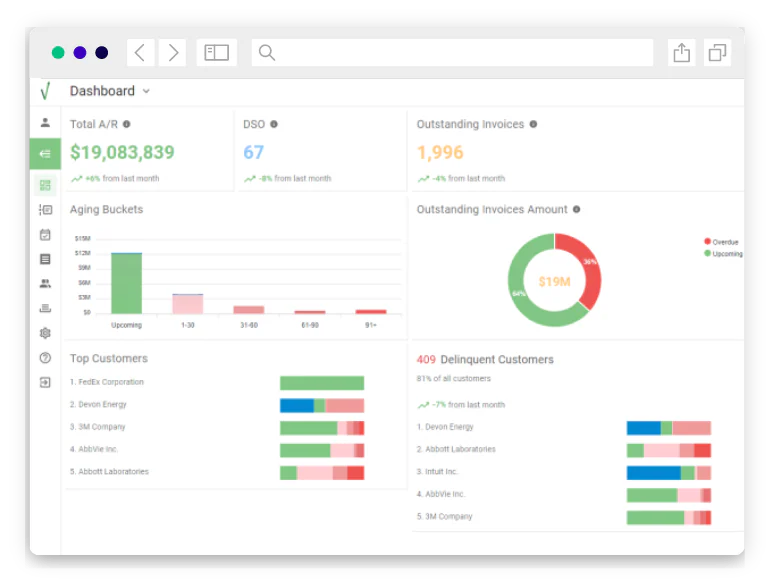775x588 pixels.
Task: Click FedEx Corporation's green aging bar
Action: (x=322, y=383)
